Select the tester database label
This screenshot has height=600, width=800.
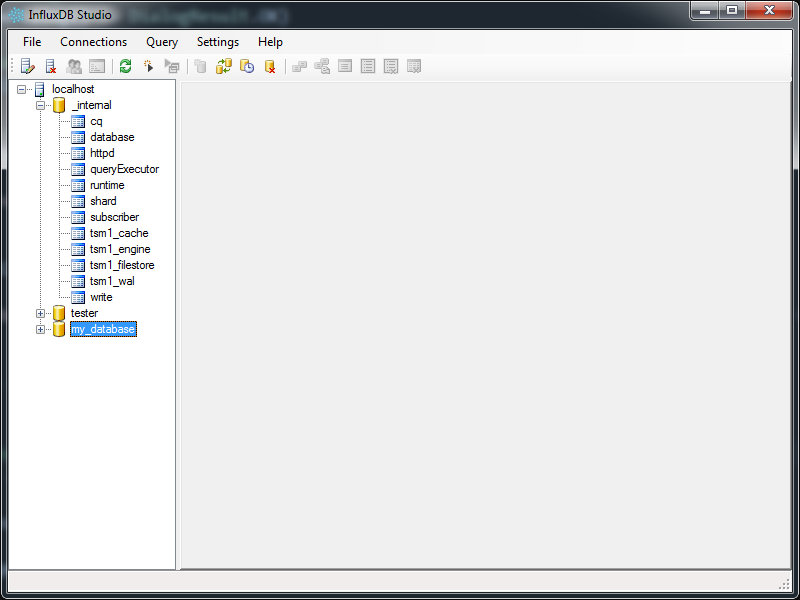84,313
